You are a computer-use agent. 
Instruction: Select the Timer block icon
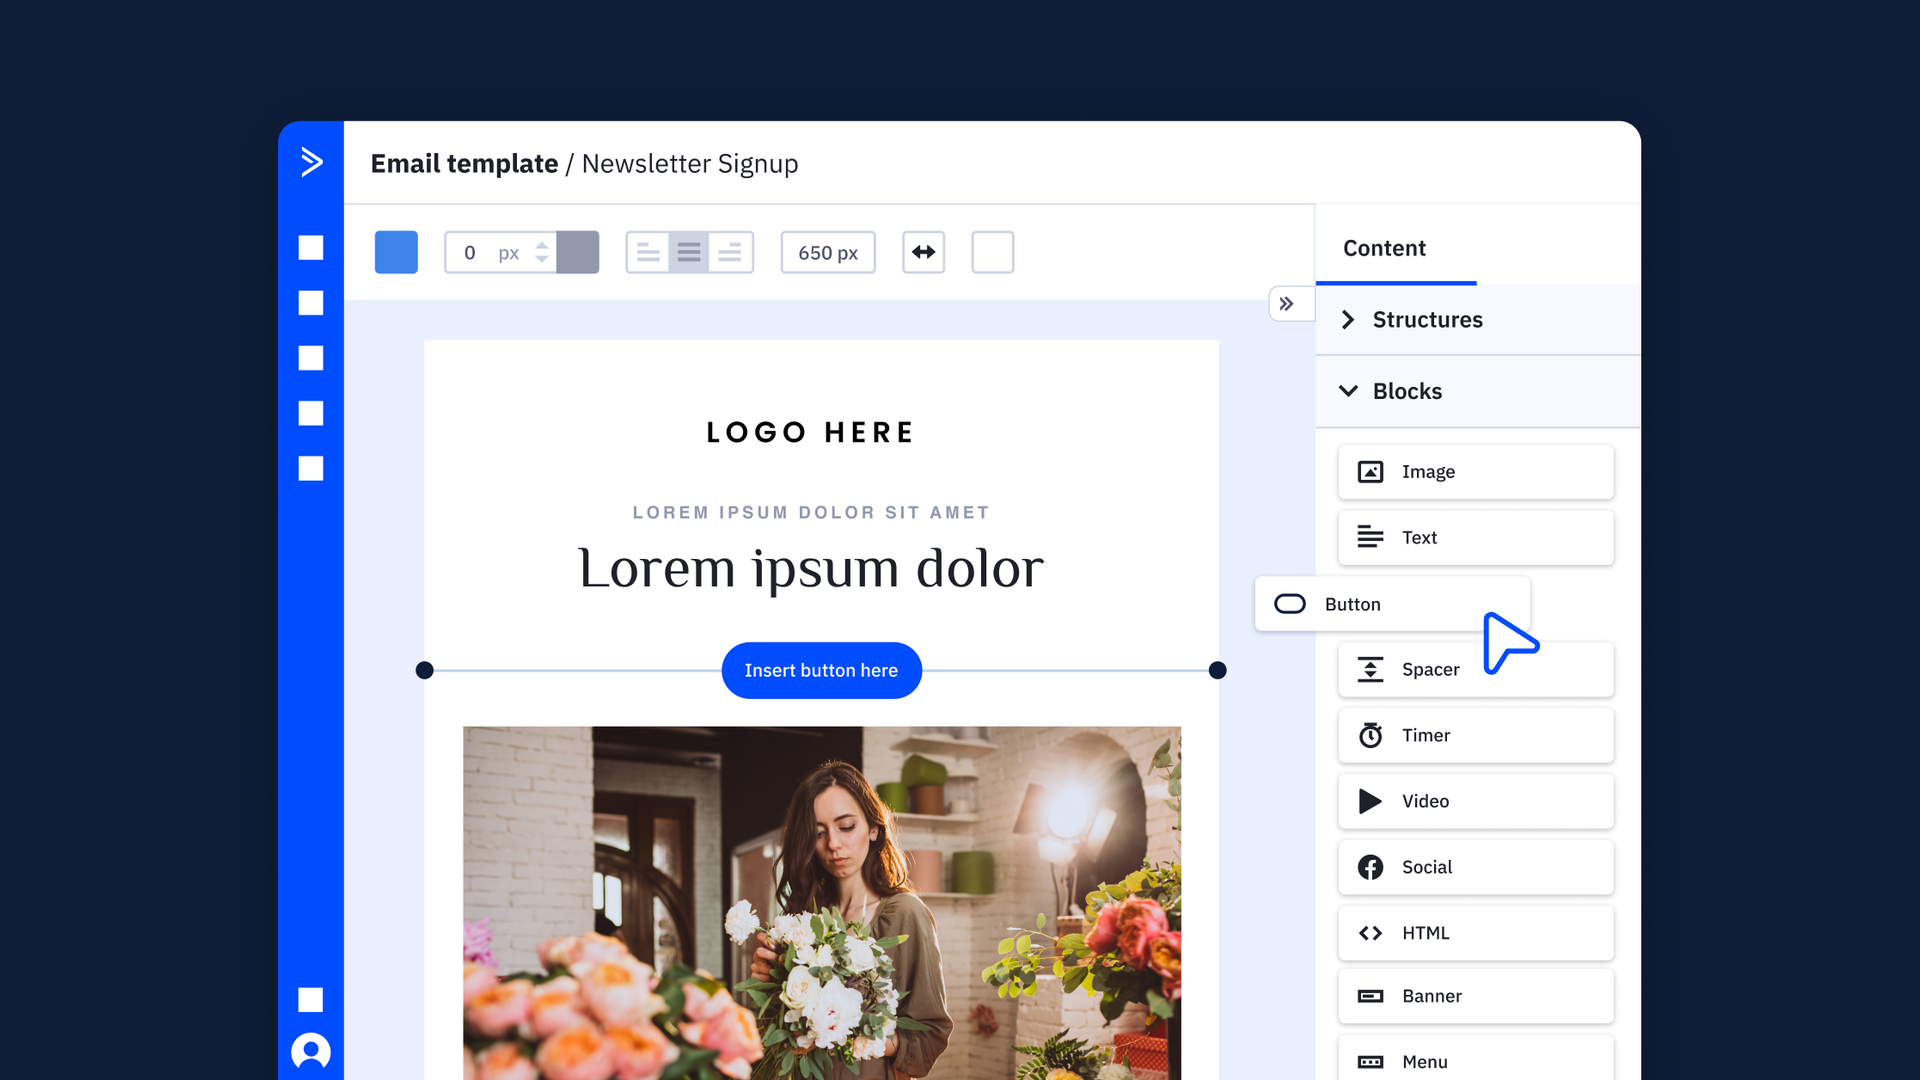click(x=1370, y=736)
